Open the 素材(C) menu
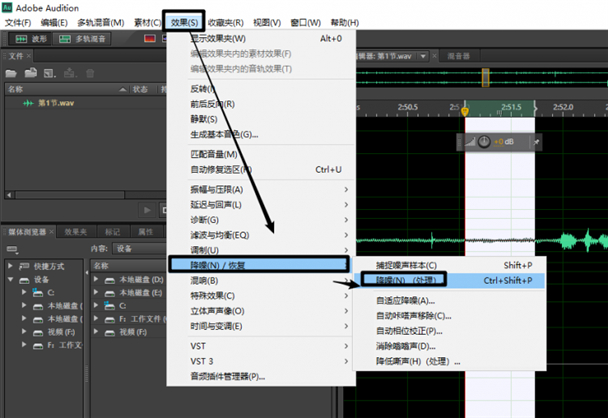The image size is (608, 418). tap(147, 23)
